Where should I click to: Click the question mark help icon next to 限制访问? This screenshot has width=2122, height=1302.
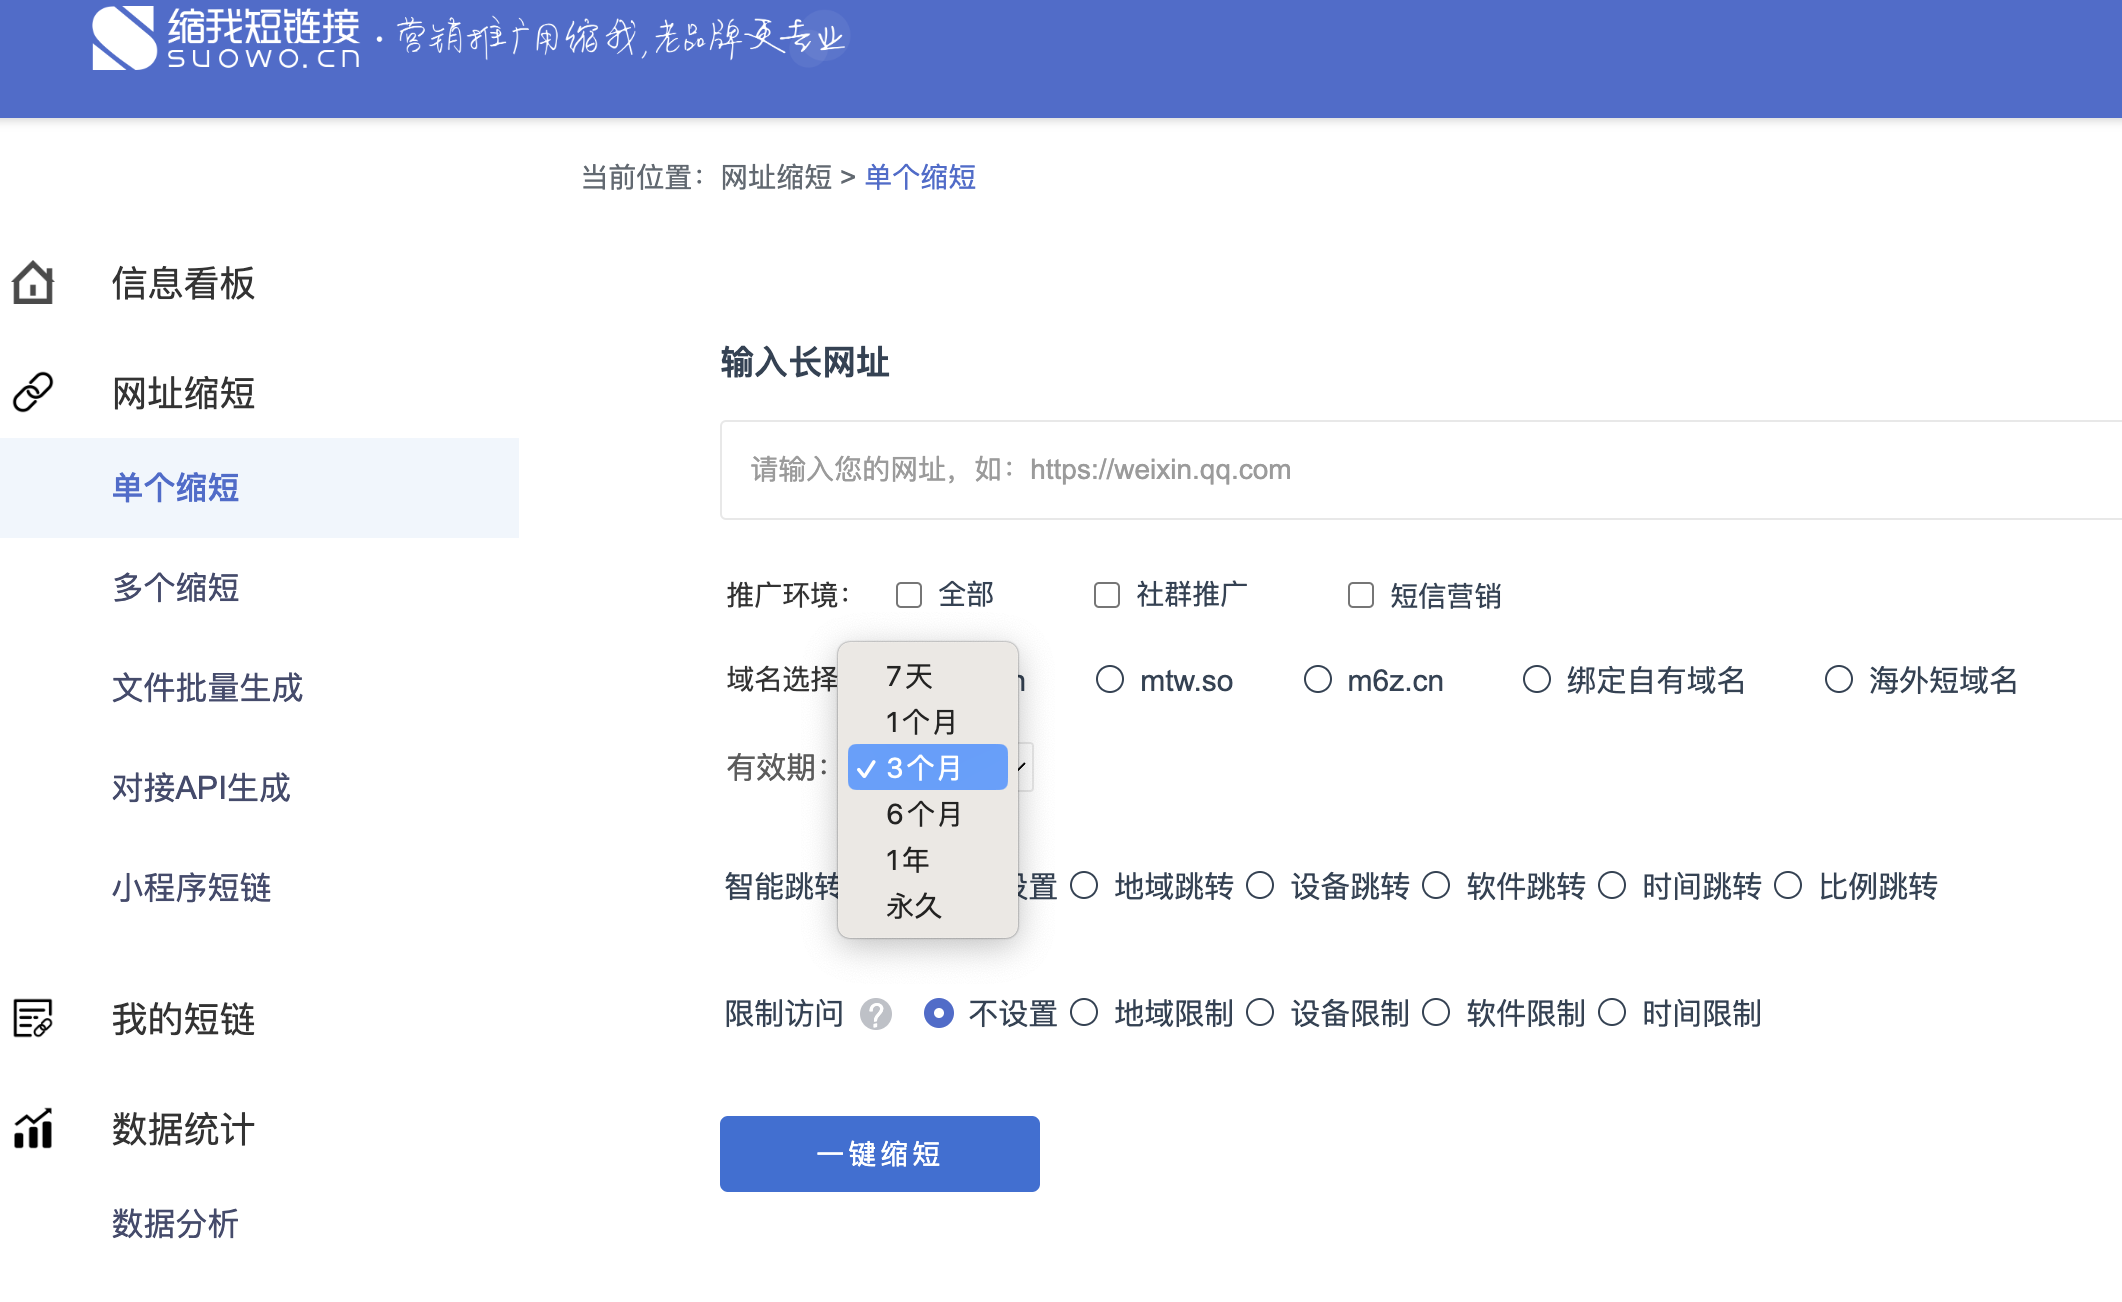(876, 1014)
